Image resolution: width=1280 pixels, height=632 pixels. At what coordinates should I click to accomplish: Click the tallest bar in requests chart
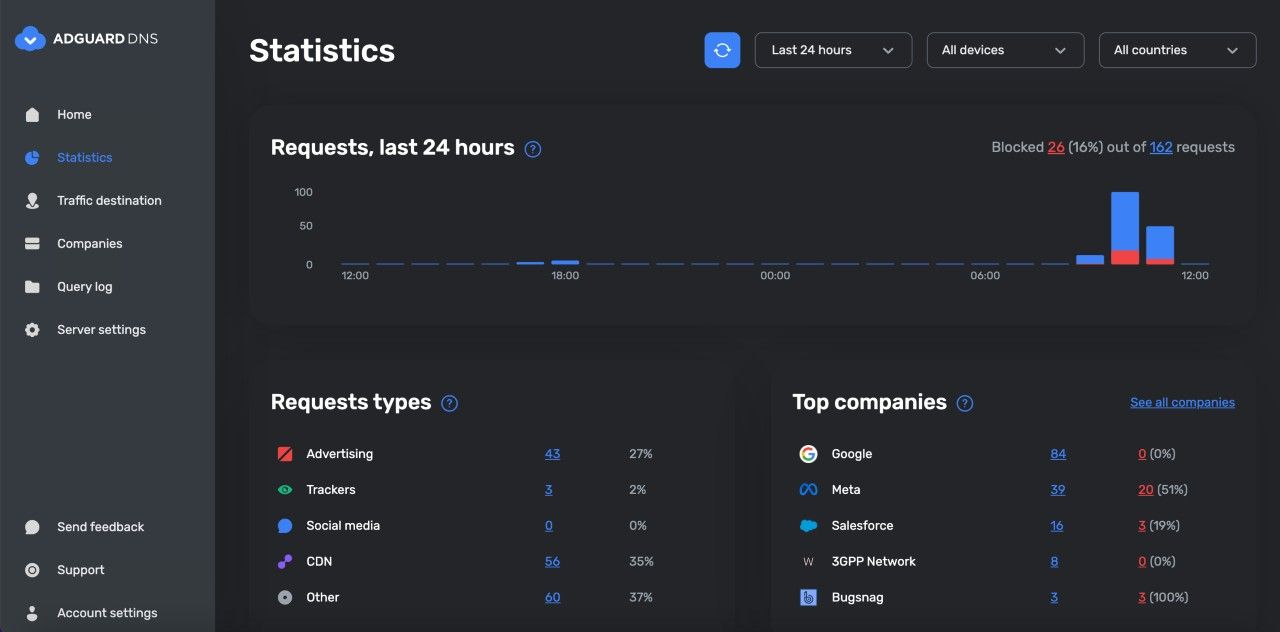click(1125, 225)
